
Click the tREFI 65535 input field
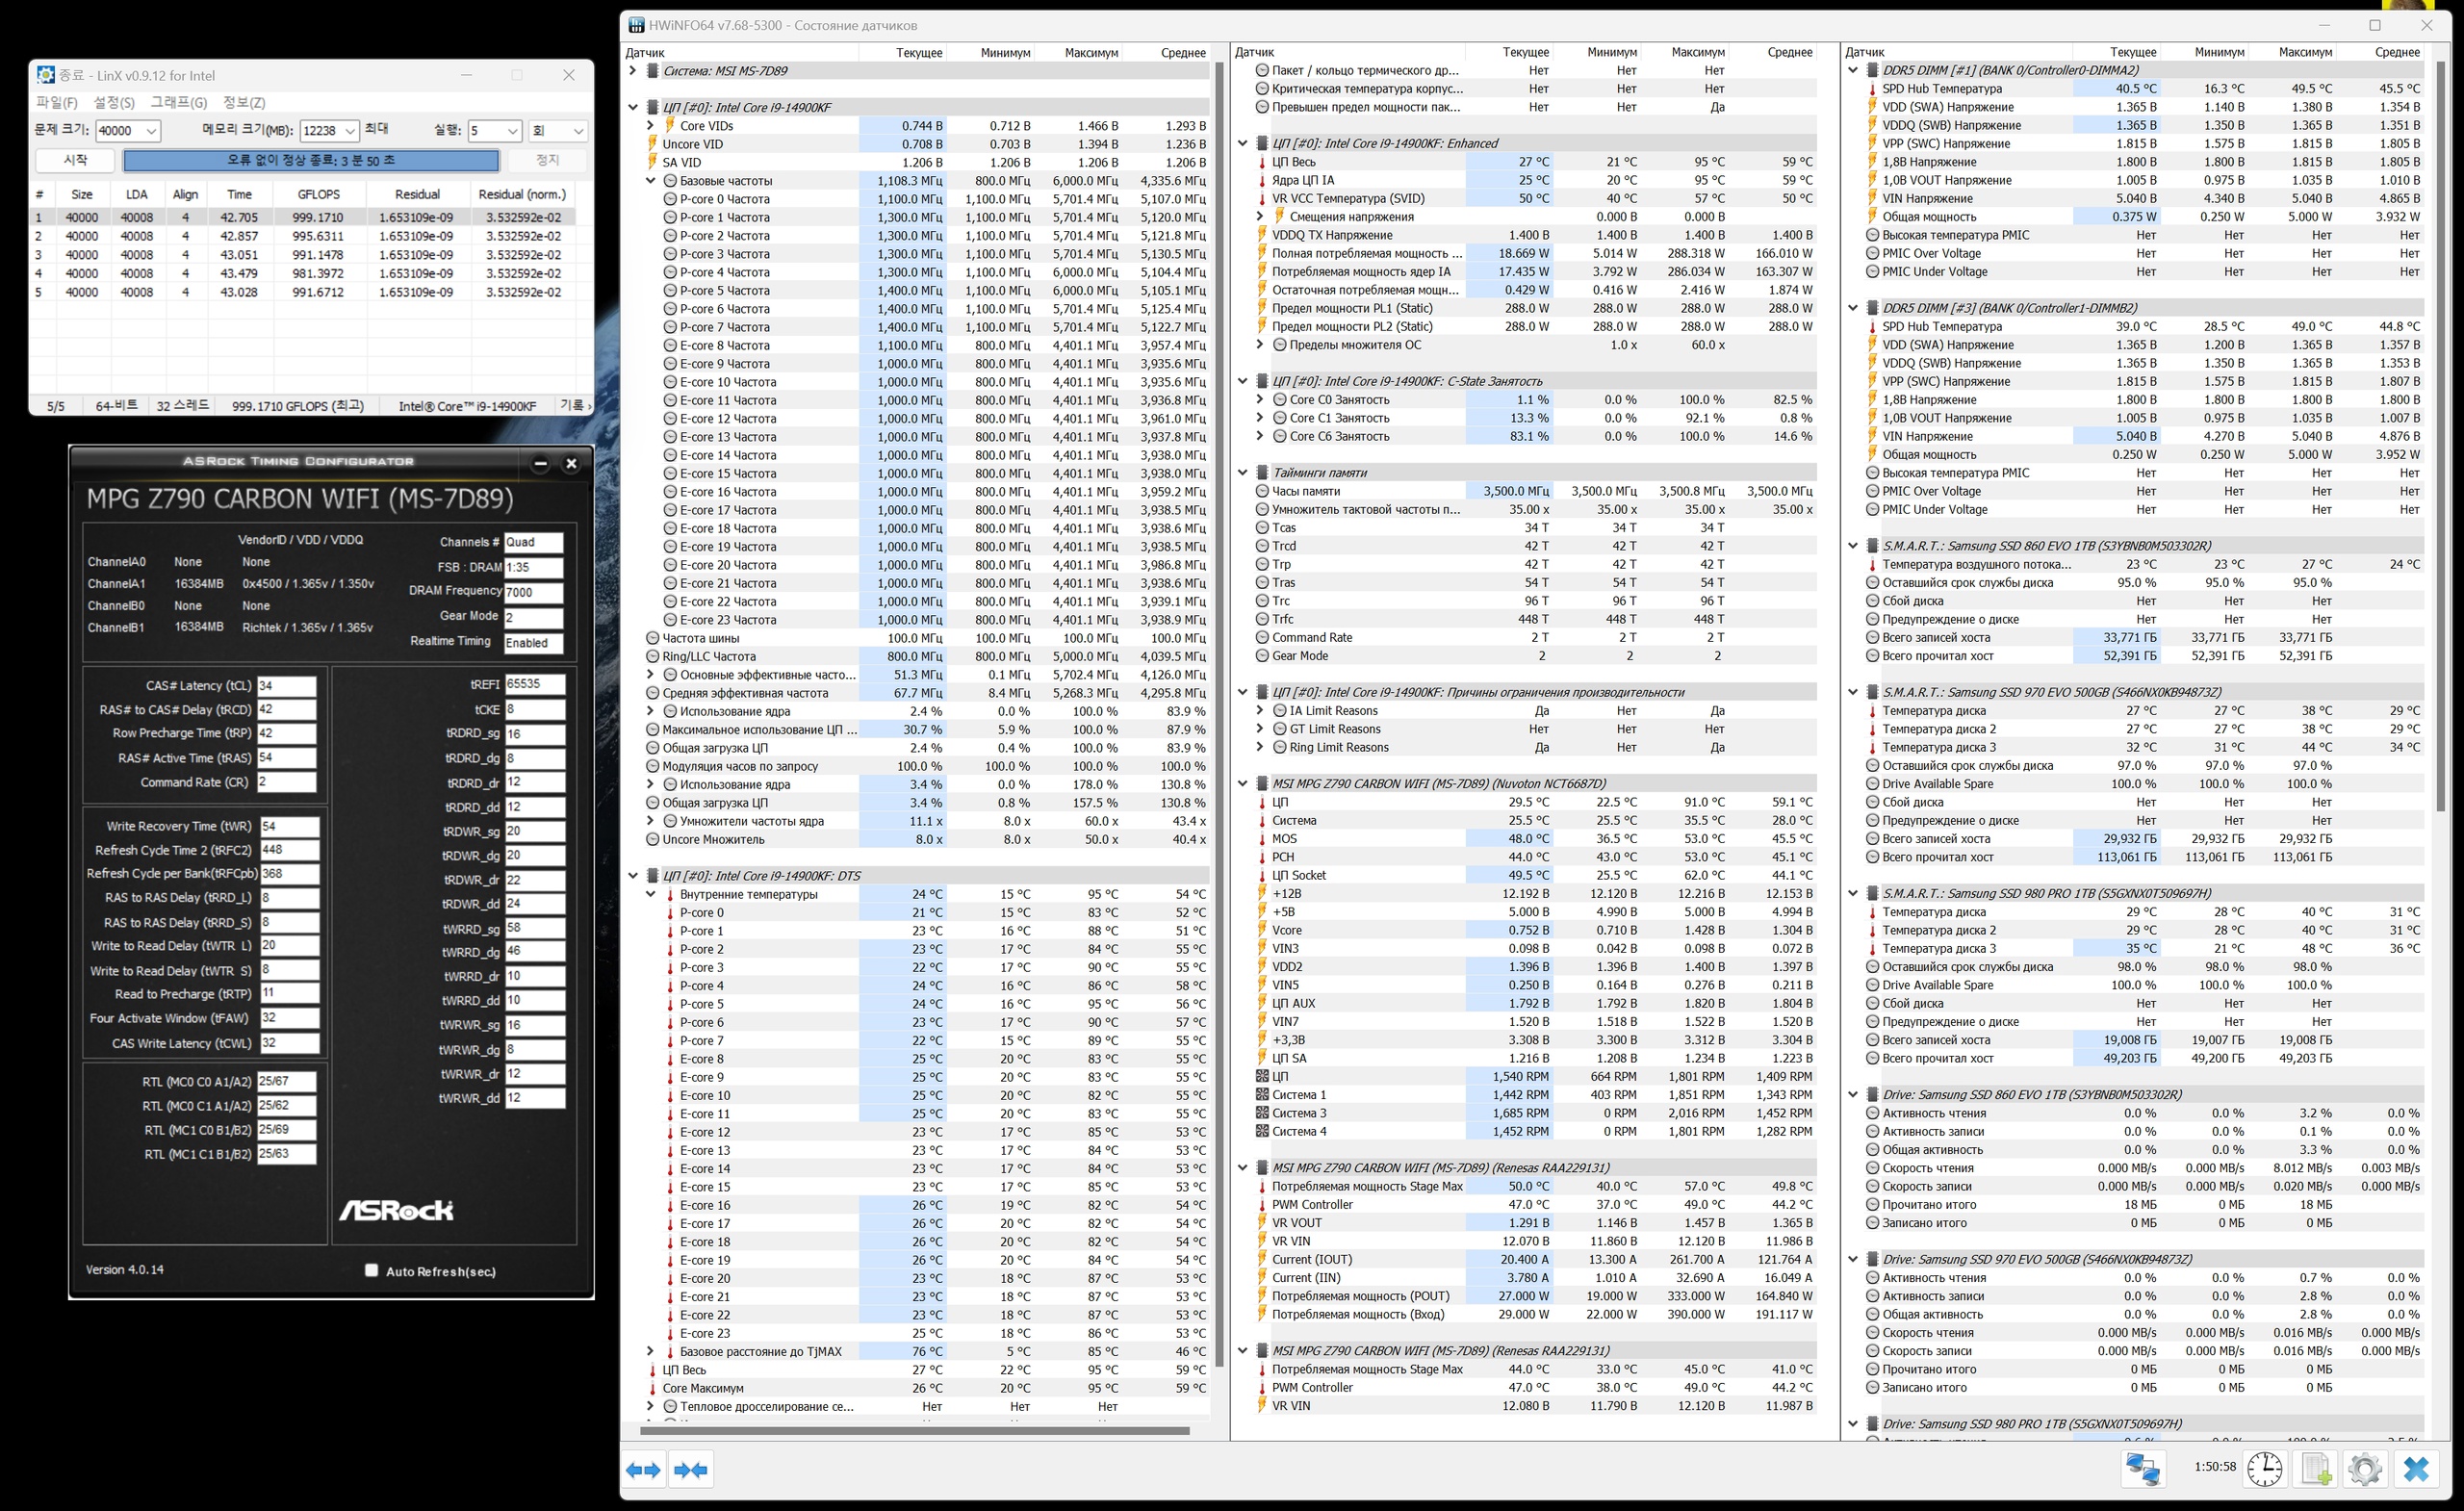click(x=534, y=684)
